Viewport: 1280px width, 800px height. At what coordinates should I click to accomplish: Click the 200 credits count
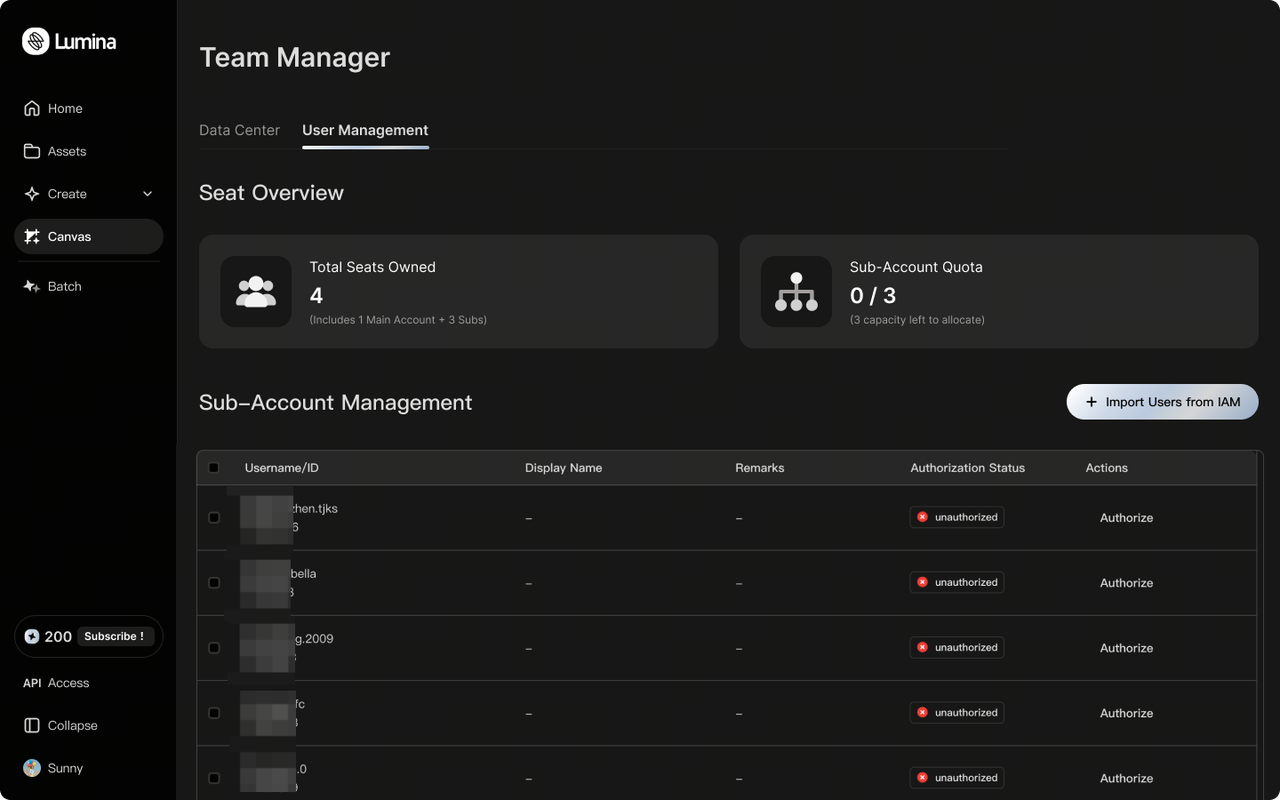click(58, 636)
